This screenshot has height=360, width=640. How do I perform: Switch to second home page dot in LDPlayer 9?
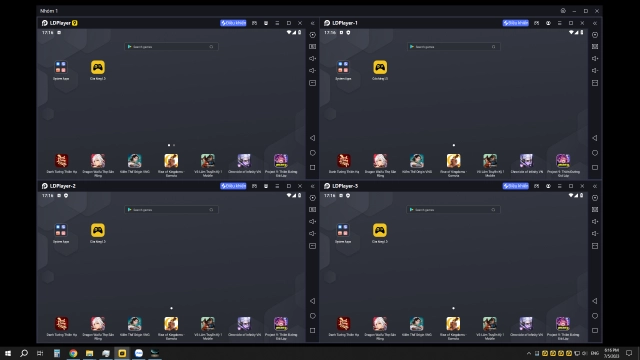[x=174, y=145]
